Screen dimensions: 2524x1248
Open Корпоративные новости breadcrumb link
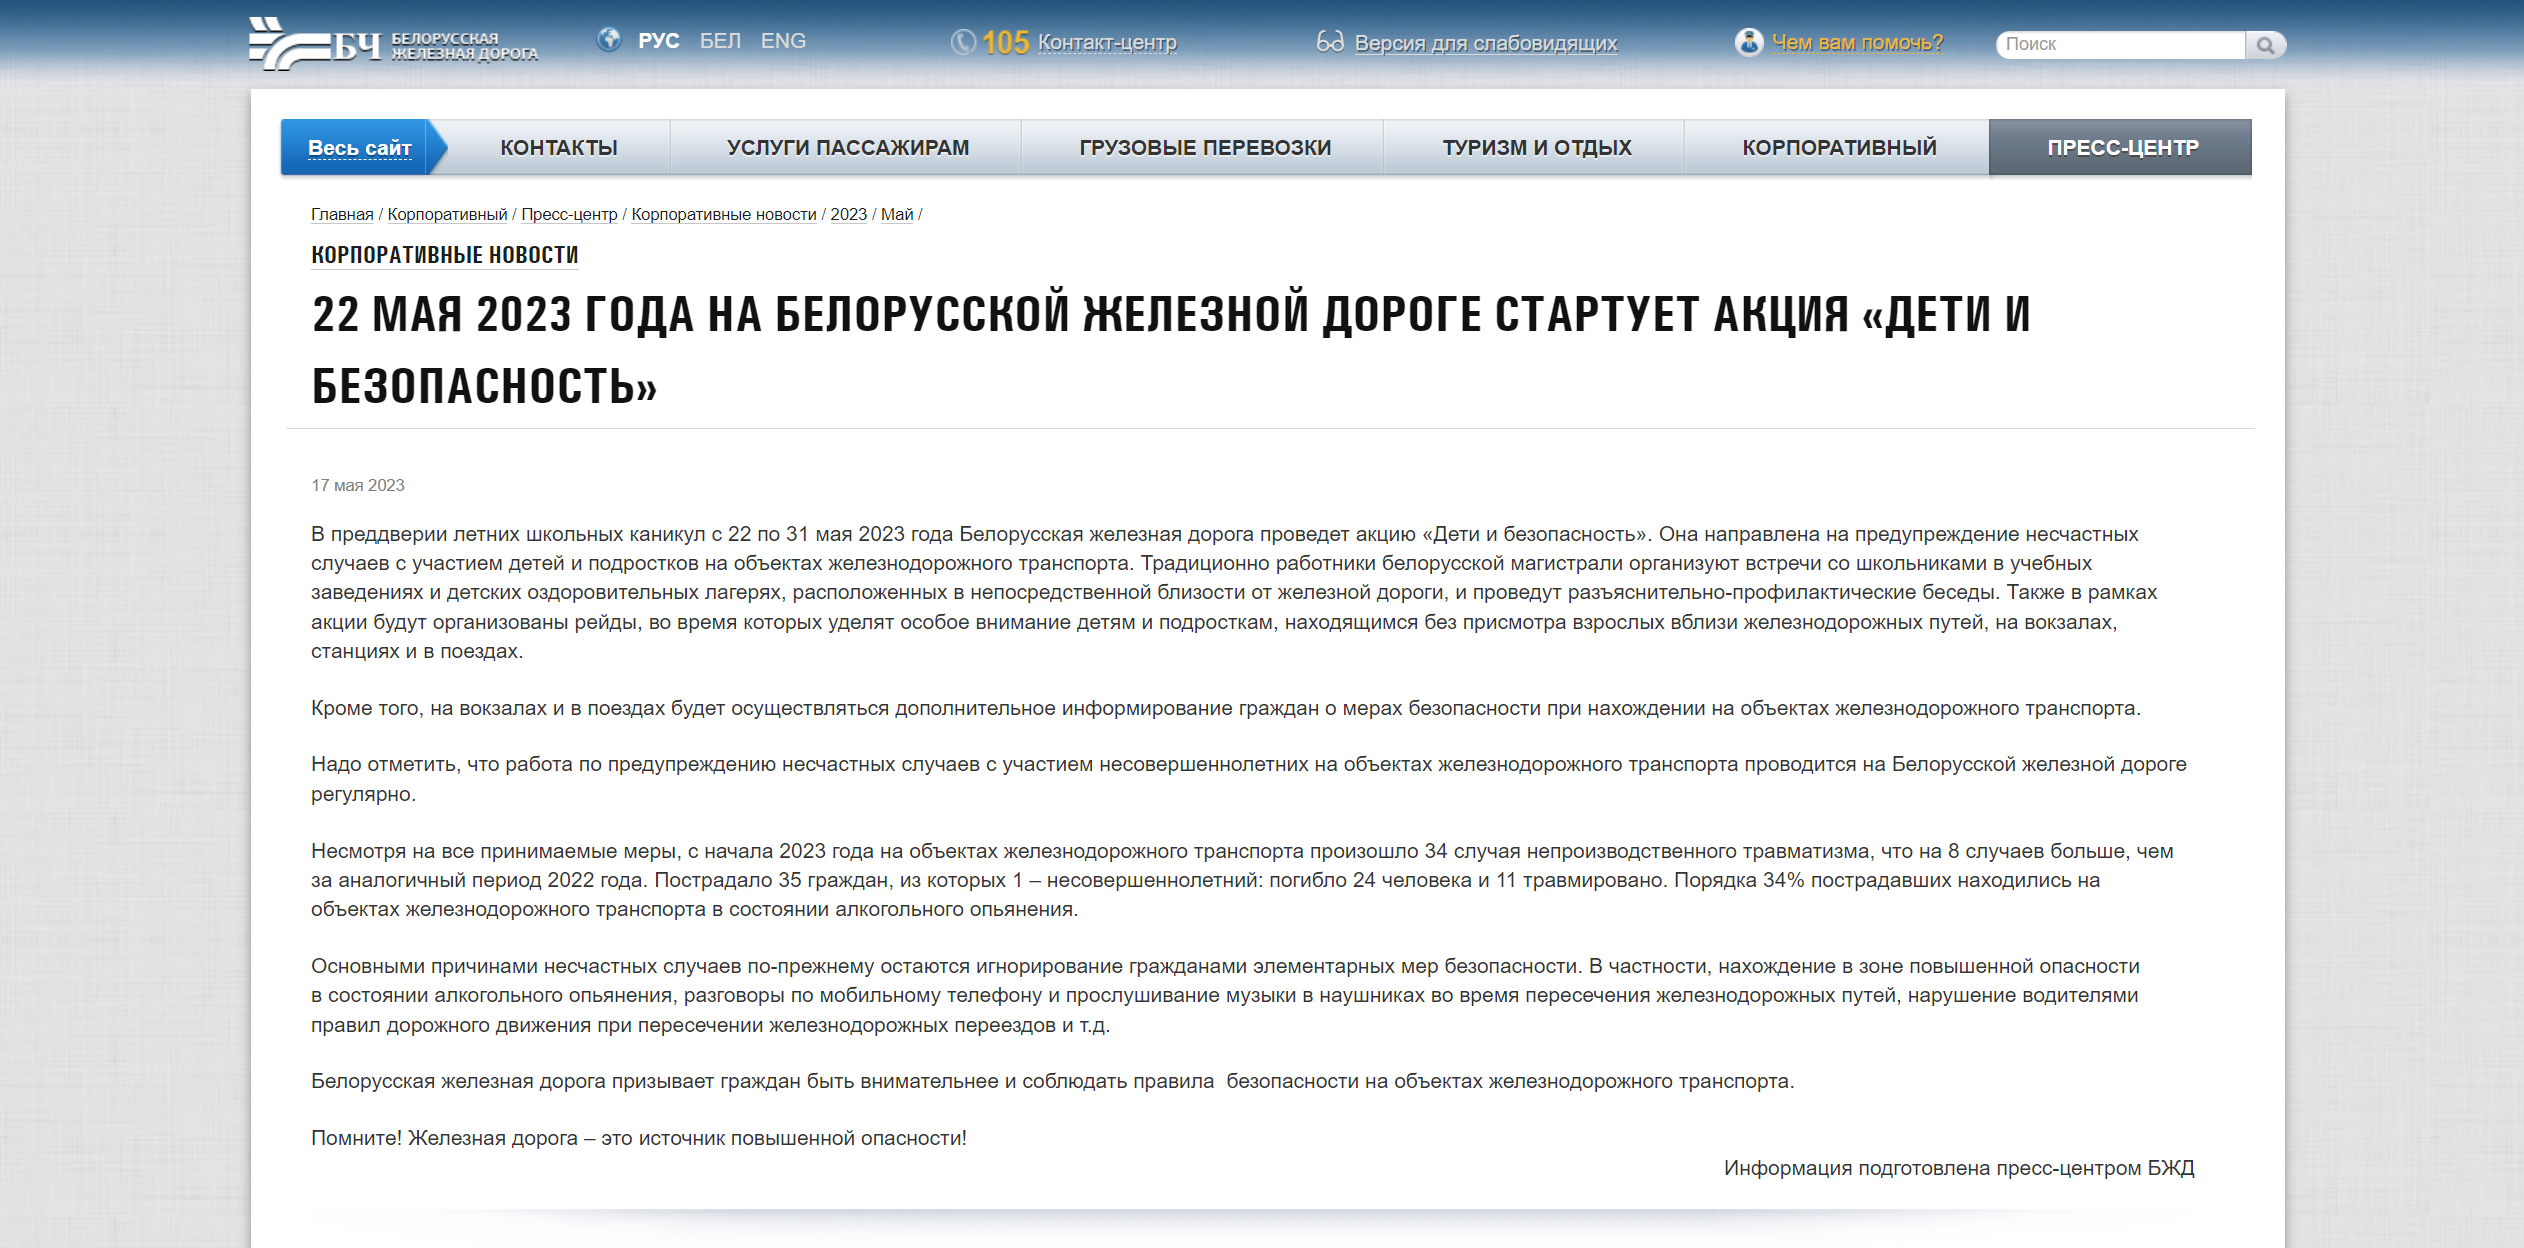(723, 214)
